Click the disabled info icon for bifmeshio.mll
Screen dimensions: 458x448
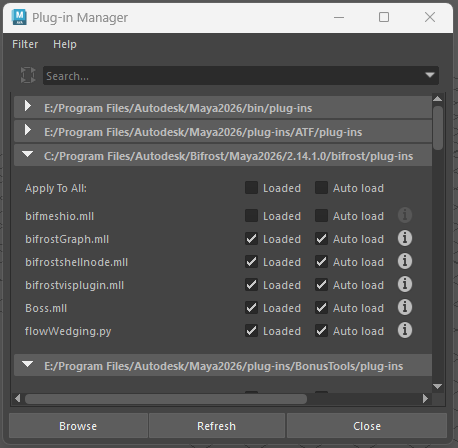(x=405, y=215)
